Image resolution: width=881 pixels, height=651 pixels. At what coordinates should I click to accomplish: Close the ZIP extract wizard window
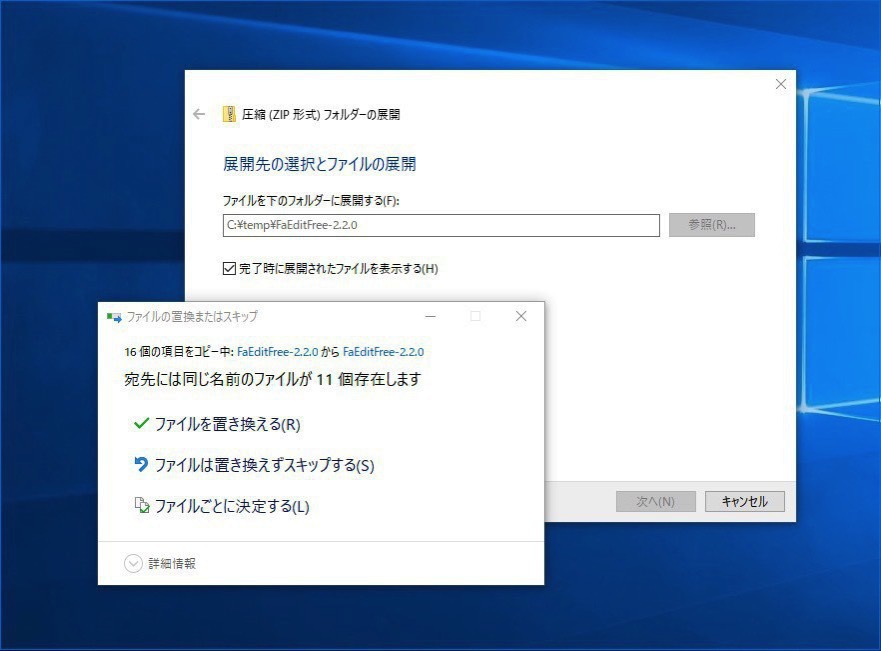780,84
